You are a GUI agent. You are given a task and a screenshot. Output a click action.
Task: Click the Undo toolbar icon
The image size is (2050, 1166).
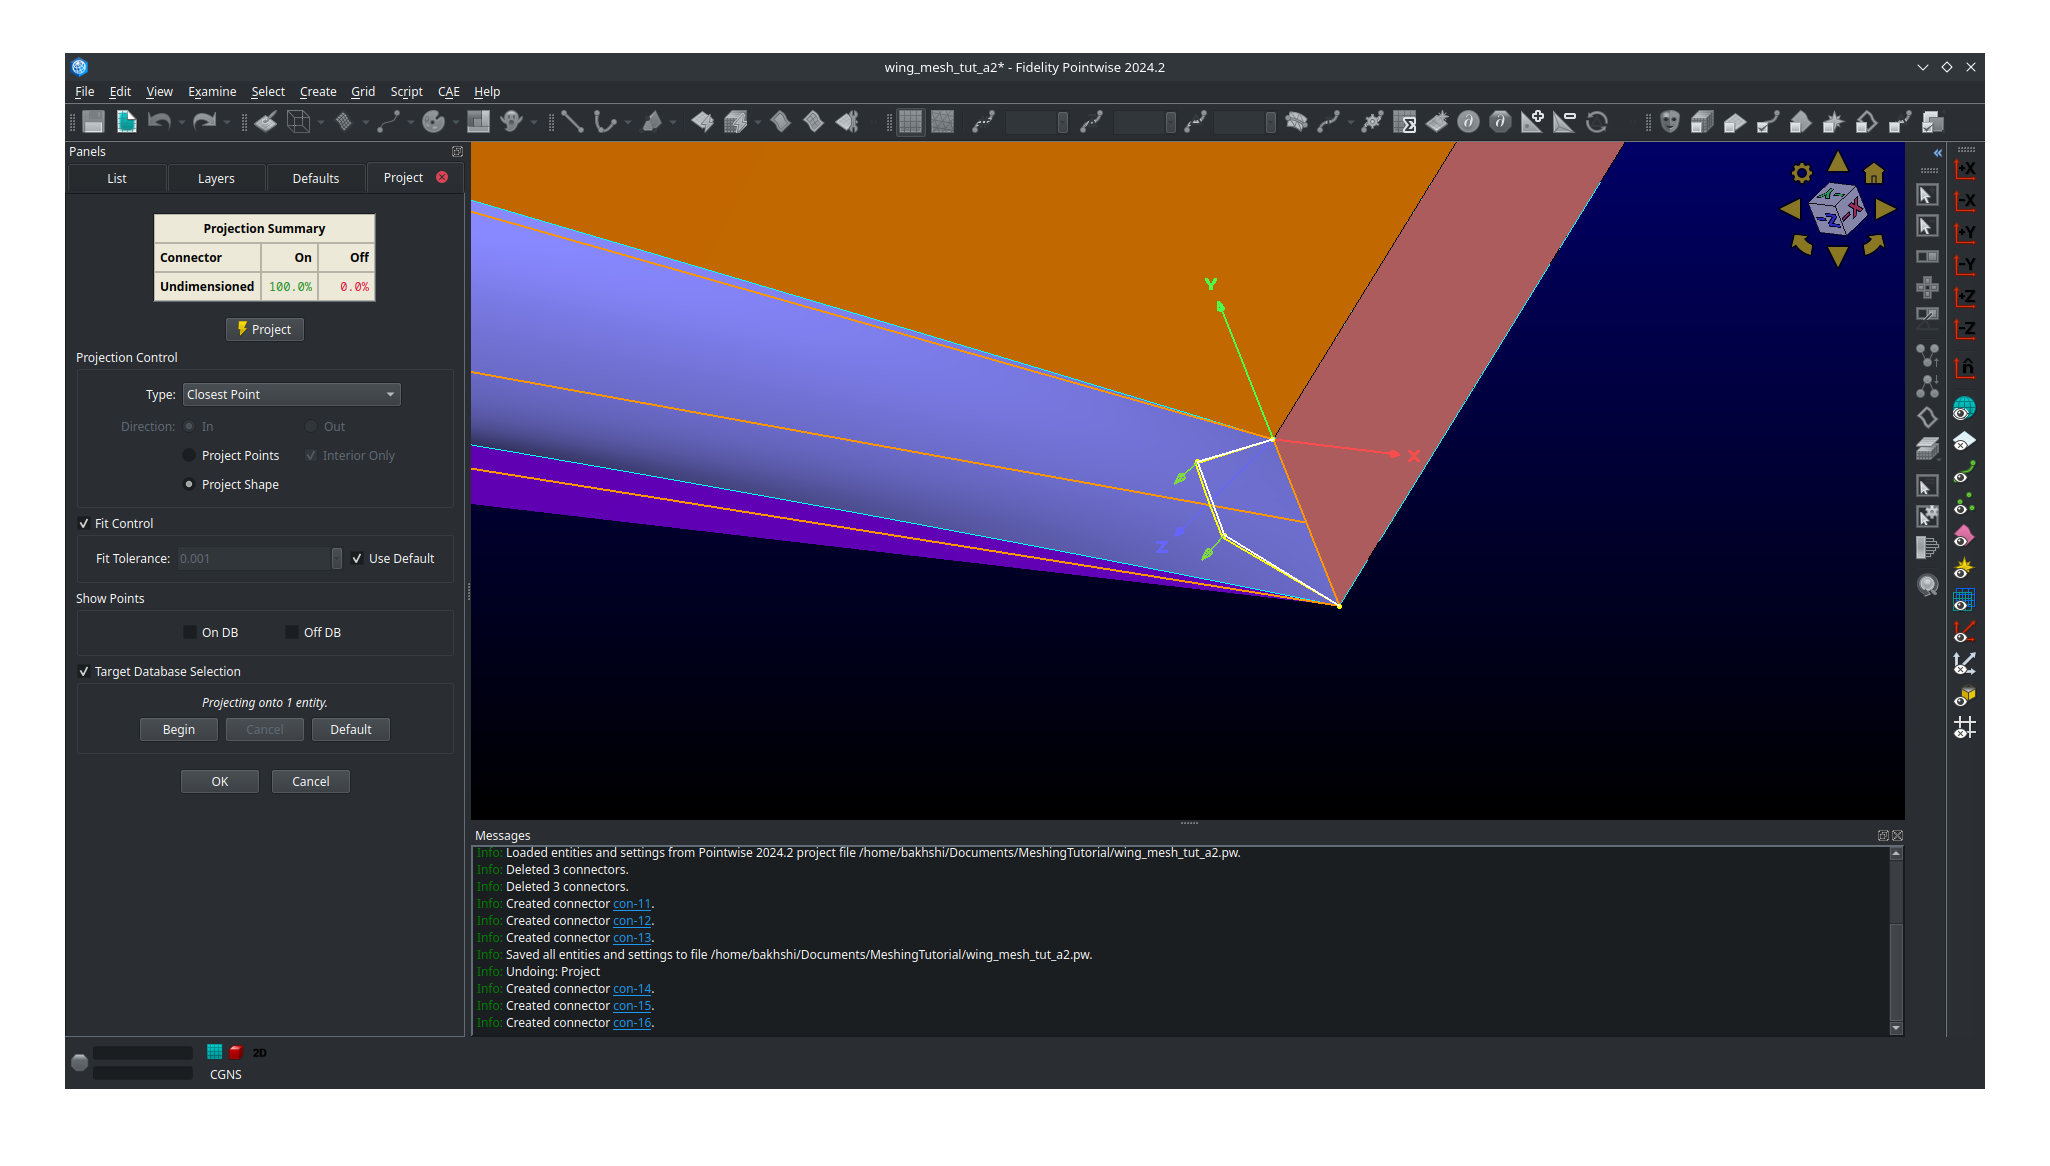[160, 122]
